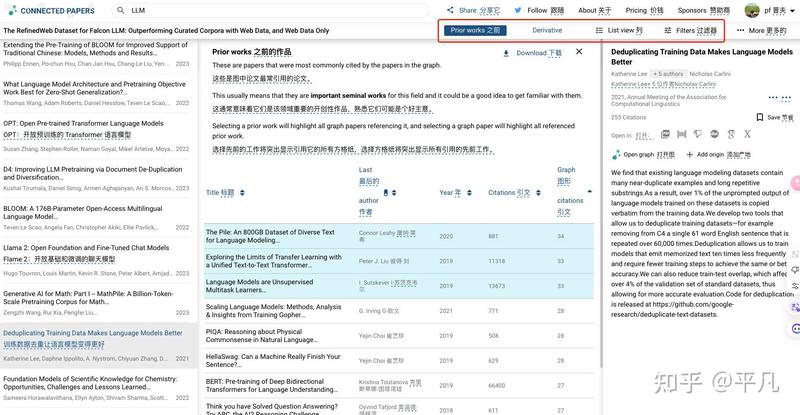Open the Sponsors menu item
The width and height of the screenshot is (800, 415).
[704, 10]
